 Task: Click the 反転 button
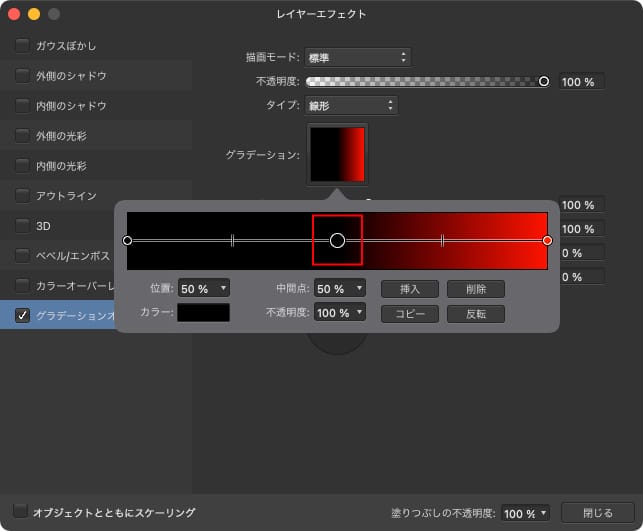476,314
